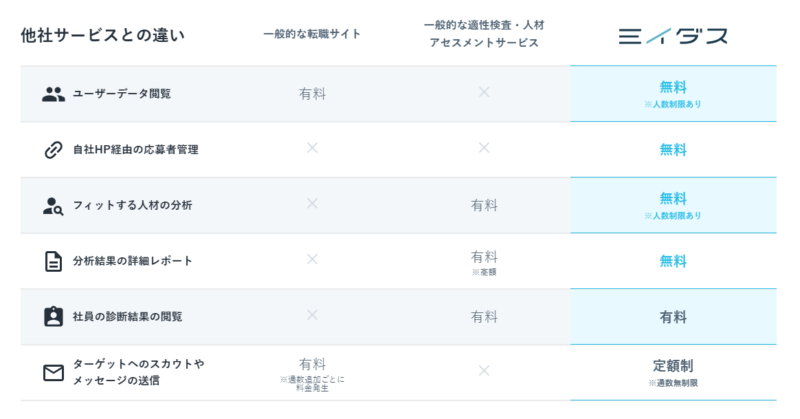The height and width of the screenshot is (419, 800).
Task: Click the document icon beside 分析結果の詳細レポート
Action: coord(53,261)
